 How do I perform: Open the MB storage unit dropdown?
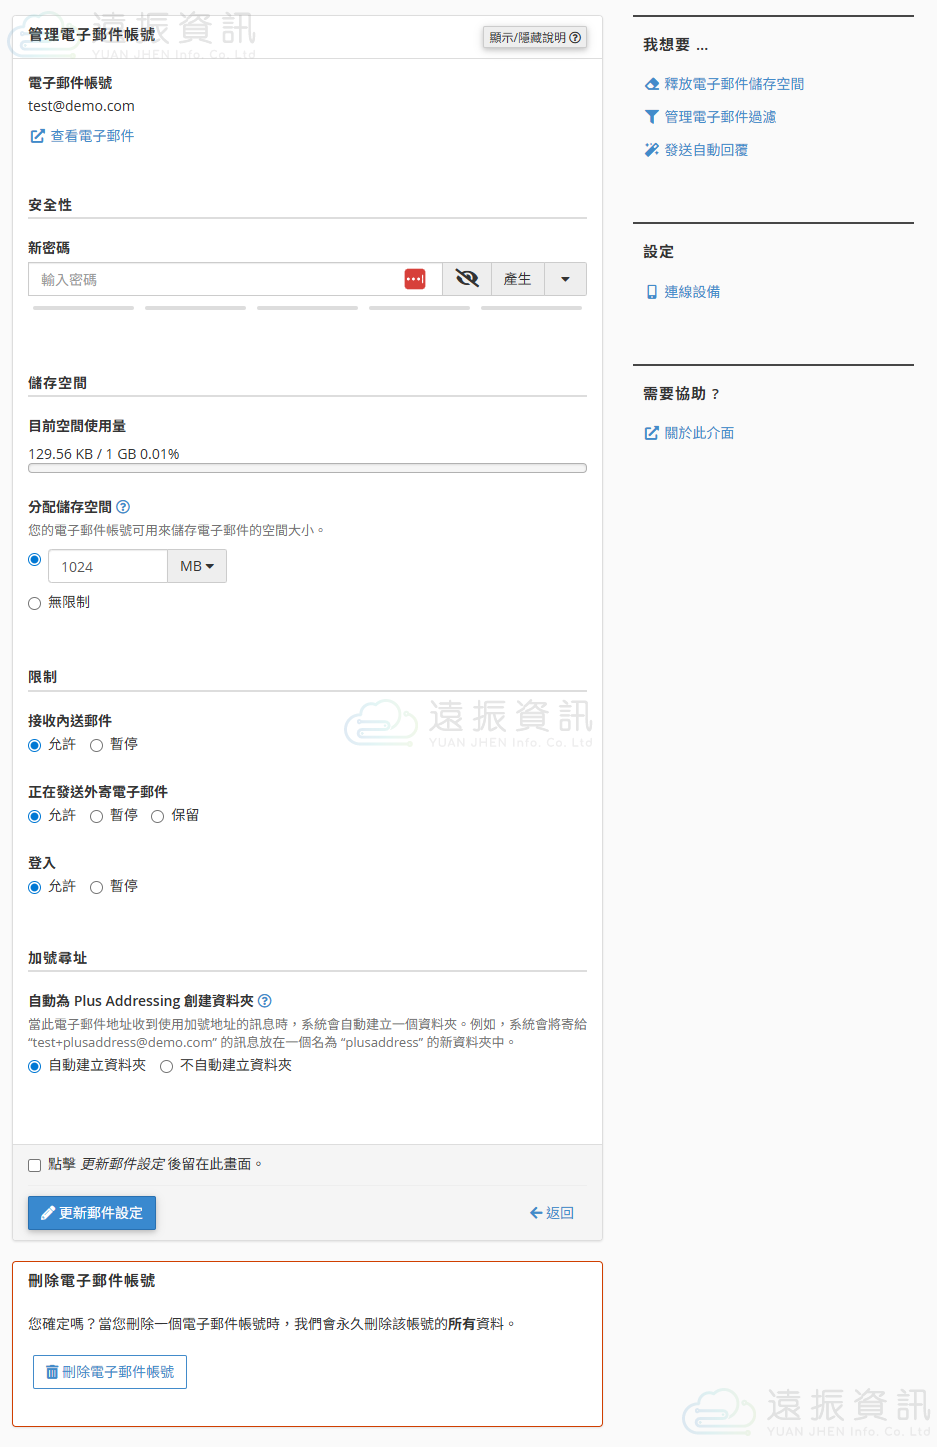pyautogui.click(x=197, y=566)
